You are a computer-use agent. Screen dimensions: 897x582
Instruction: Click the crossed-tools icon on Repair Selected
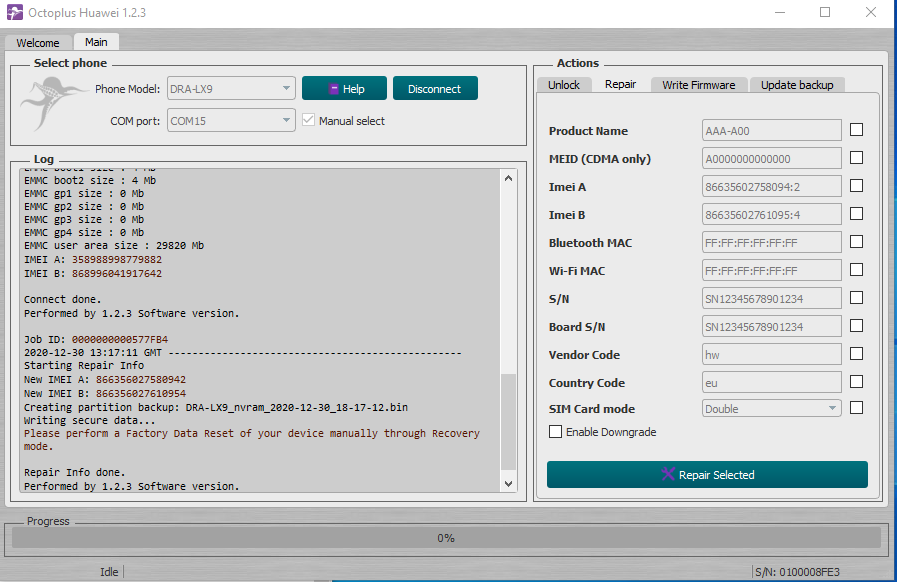[x=668, y=474]
